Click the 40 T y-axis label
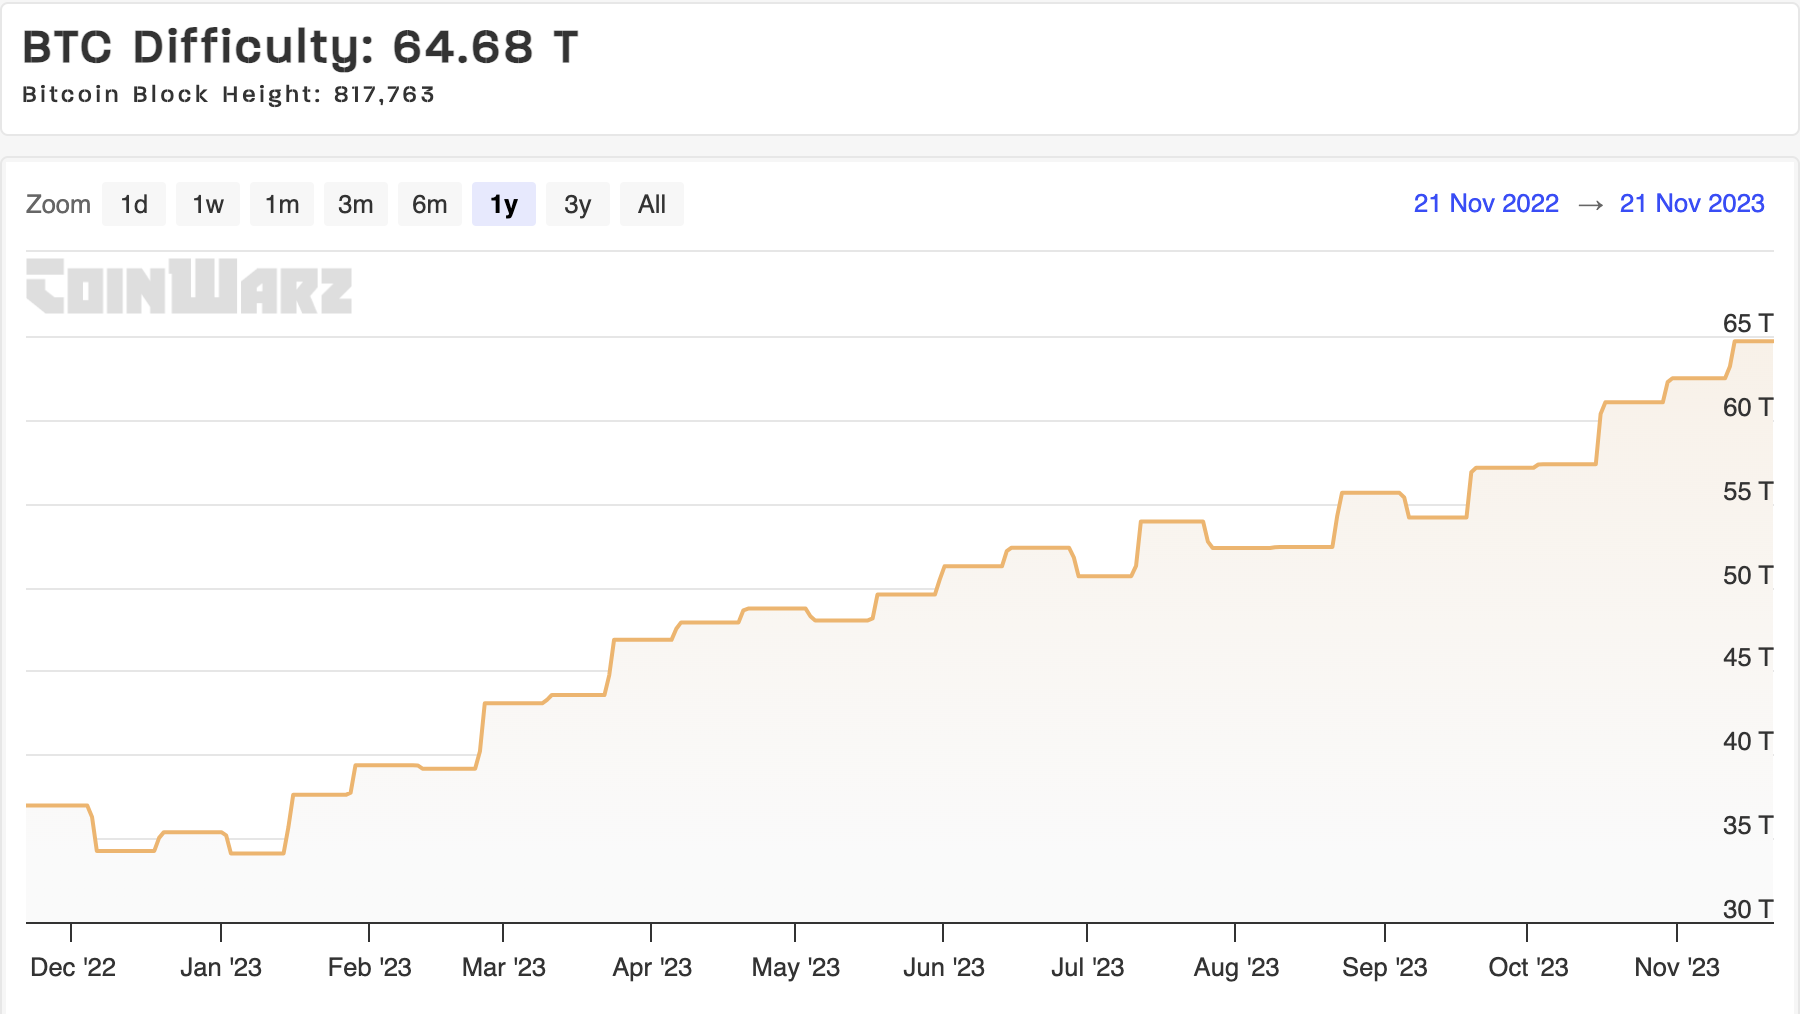1800x1014 pixels. tap(1747, 741)
